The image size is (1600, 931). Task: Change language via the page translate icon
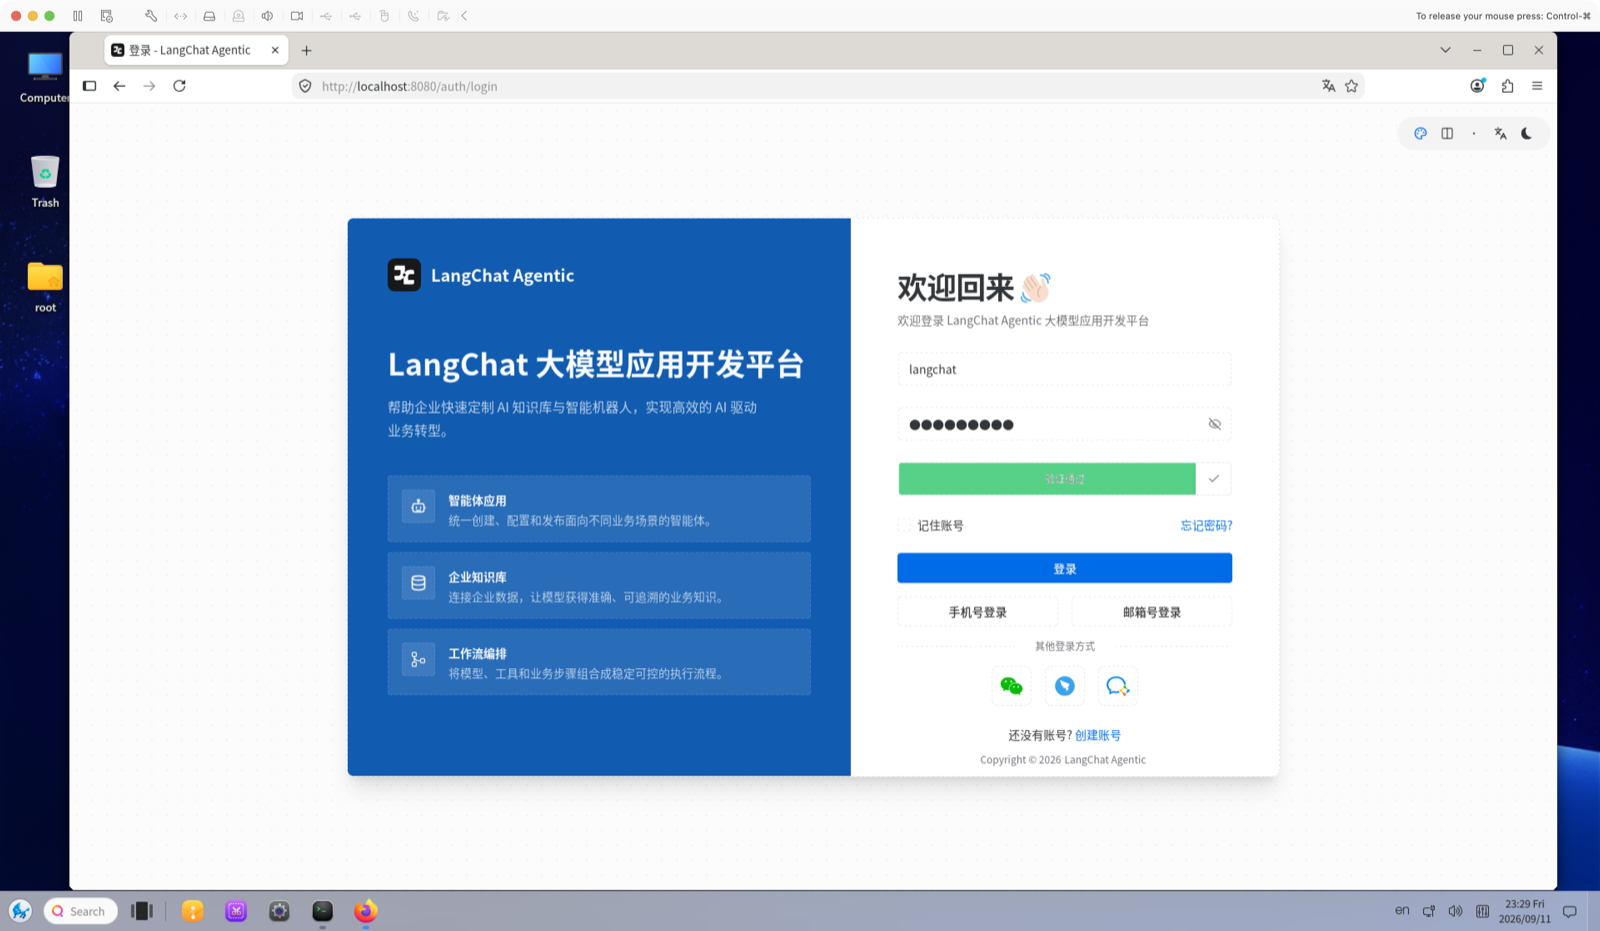tap(1500, 133)
